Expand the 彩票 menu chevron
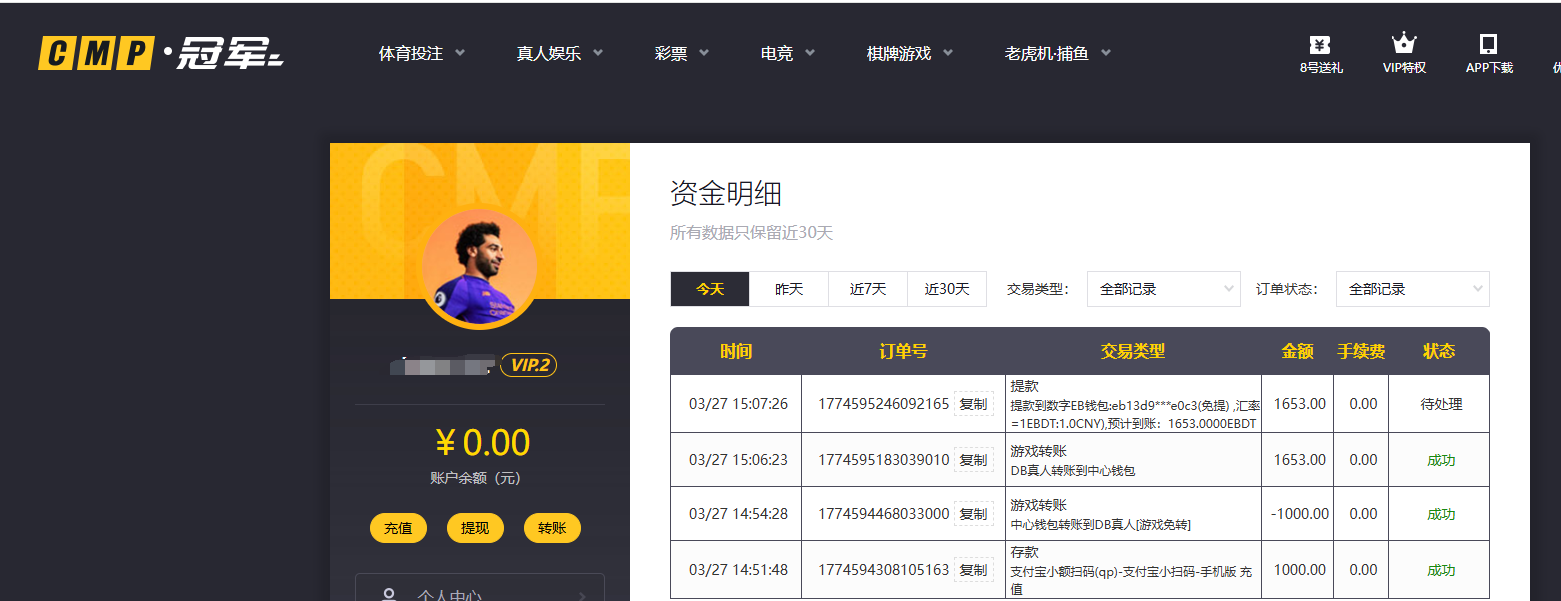This screenshot has height=601, width=1561. (x=703, y=53)
